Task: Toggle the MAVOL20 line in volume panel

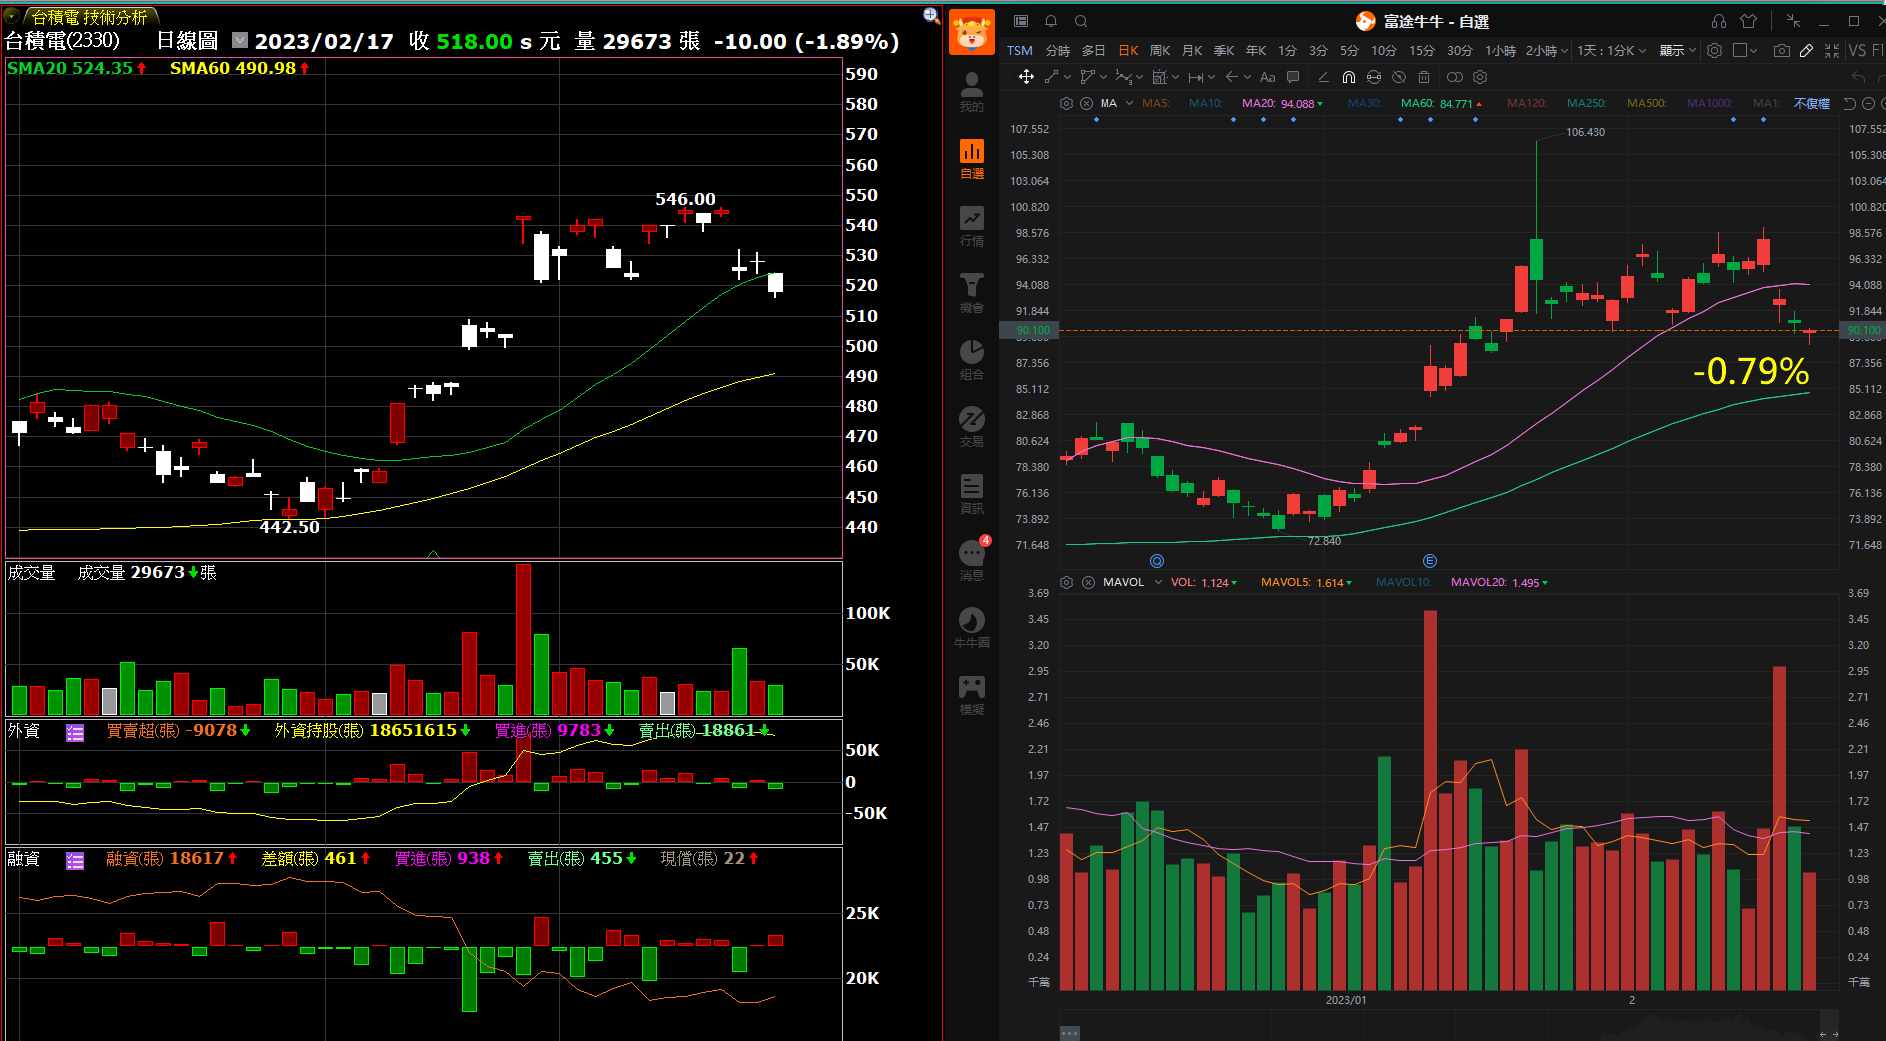Action: [1499, 582]
